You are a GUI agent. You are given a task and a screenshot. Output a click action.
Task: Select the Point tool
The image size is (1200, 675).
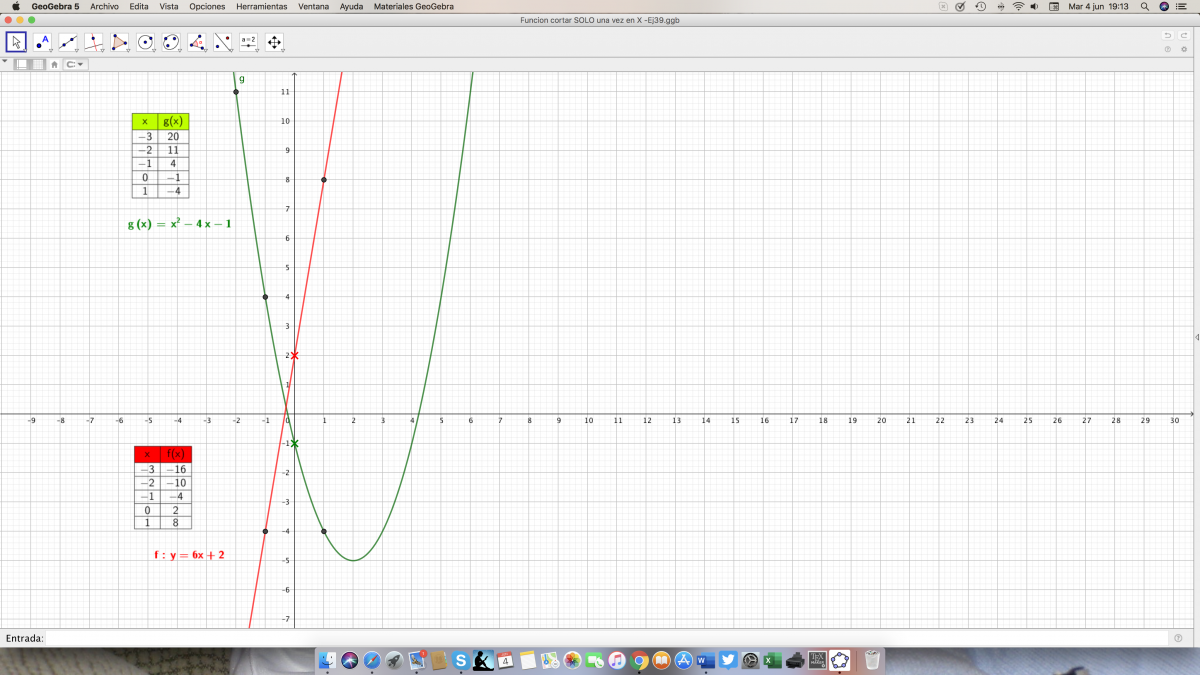point(42,42)
